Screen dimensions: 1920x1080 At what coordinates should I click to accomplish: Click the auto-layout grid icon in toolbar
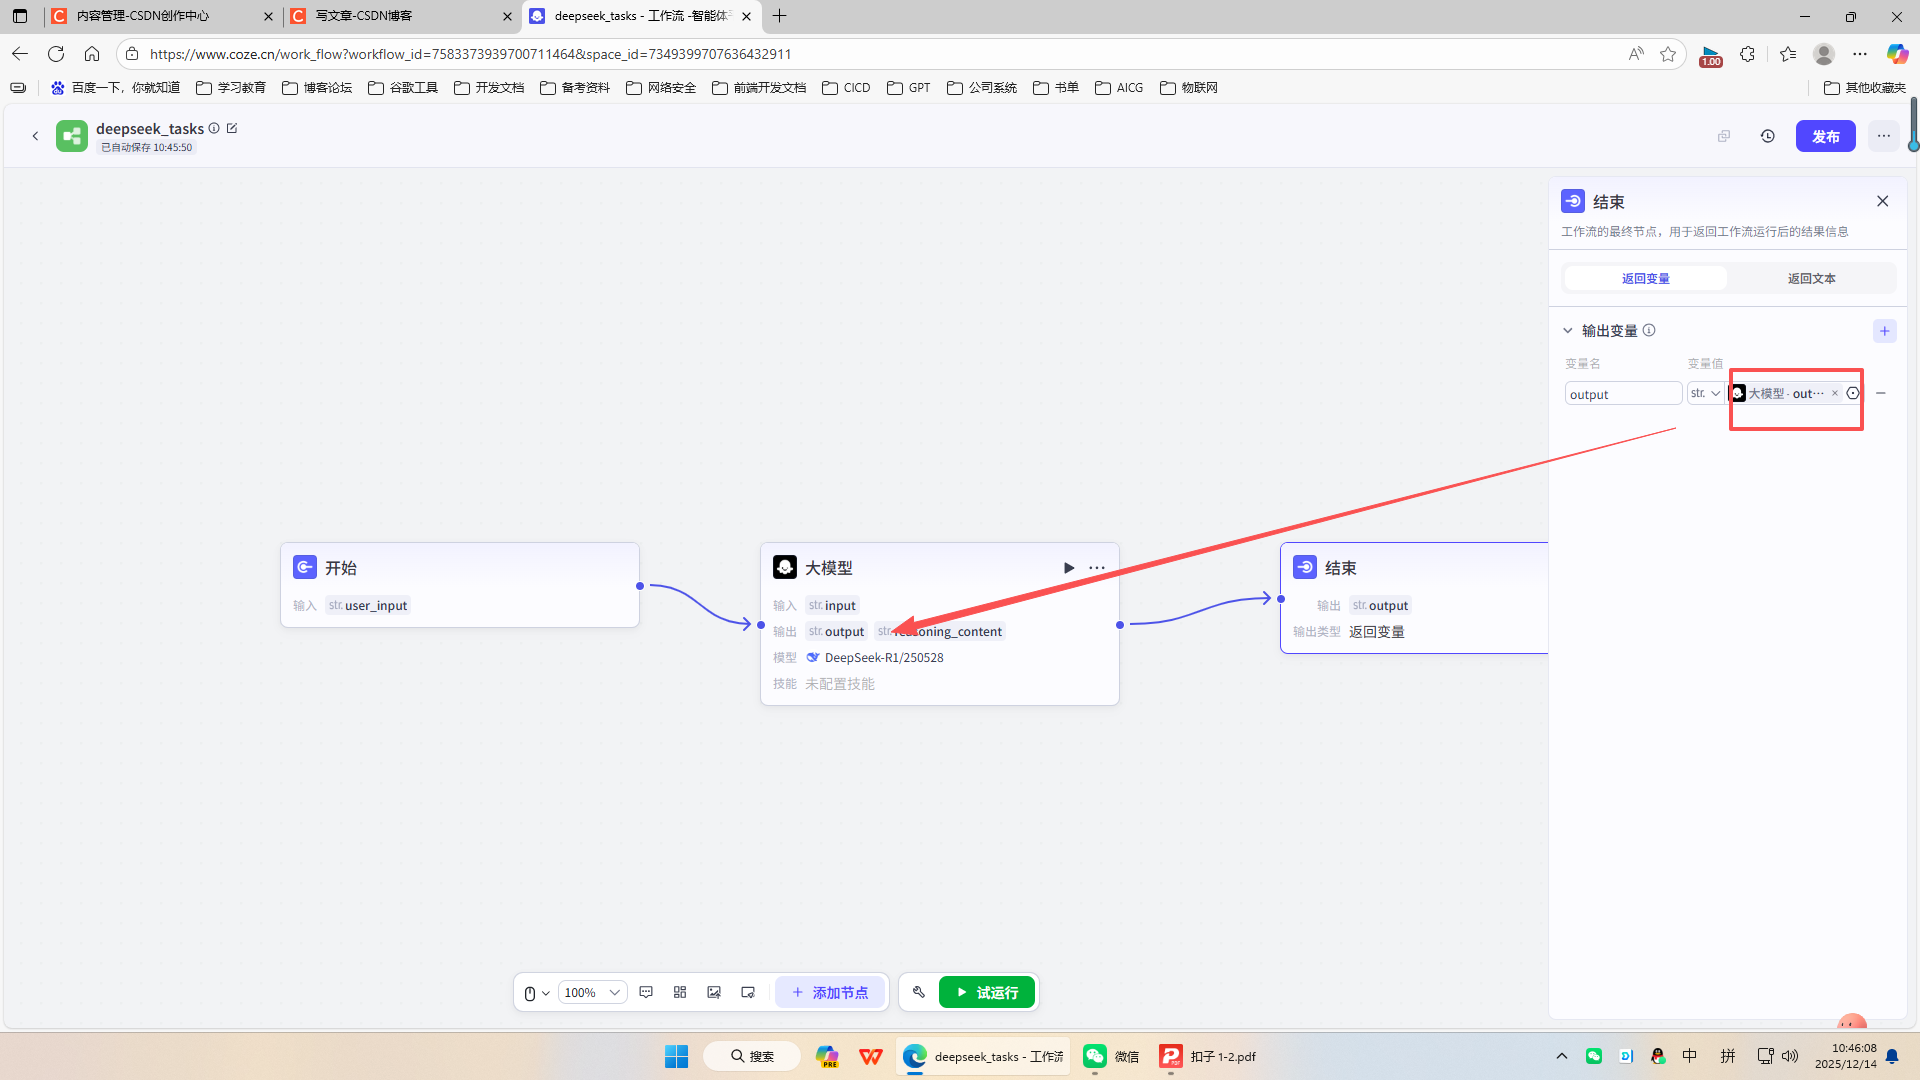coord(680,992)
